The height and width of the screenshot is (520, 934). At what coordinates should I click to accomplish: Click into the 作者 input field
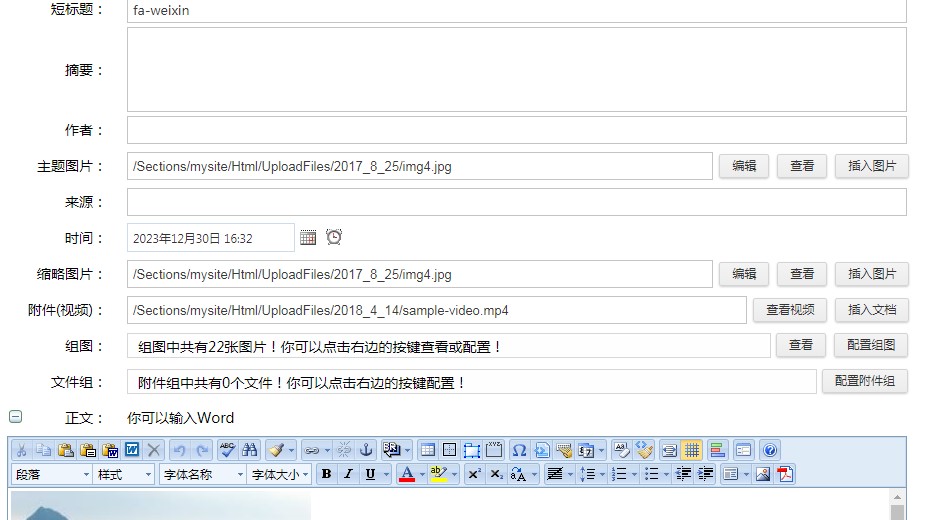point(516,130)
